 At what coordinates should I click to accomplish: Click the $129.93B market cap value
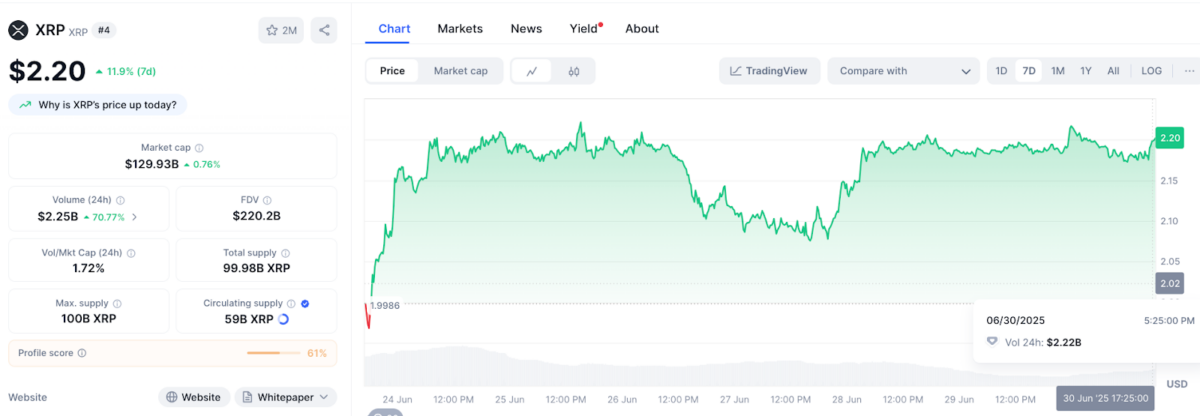(152, 164)
